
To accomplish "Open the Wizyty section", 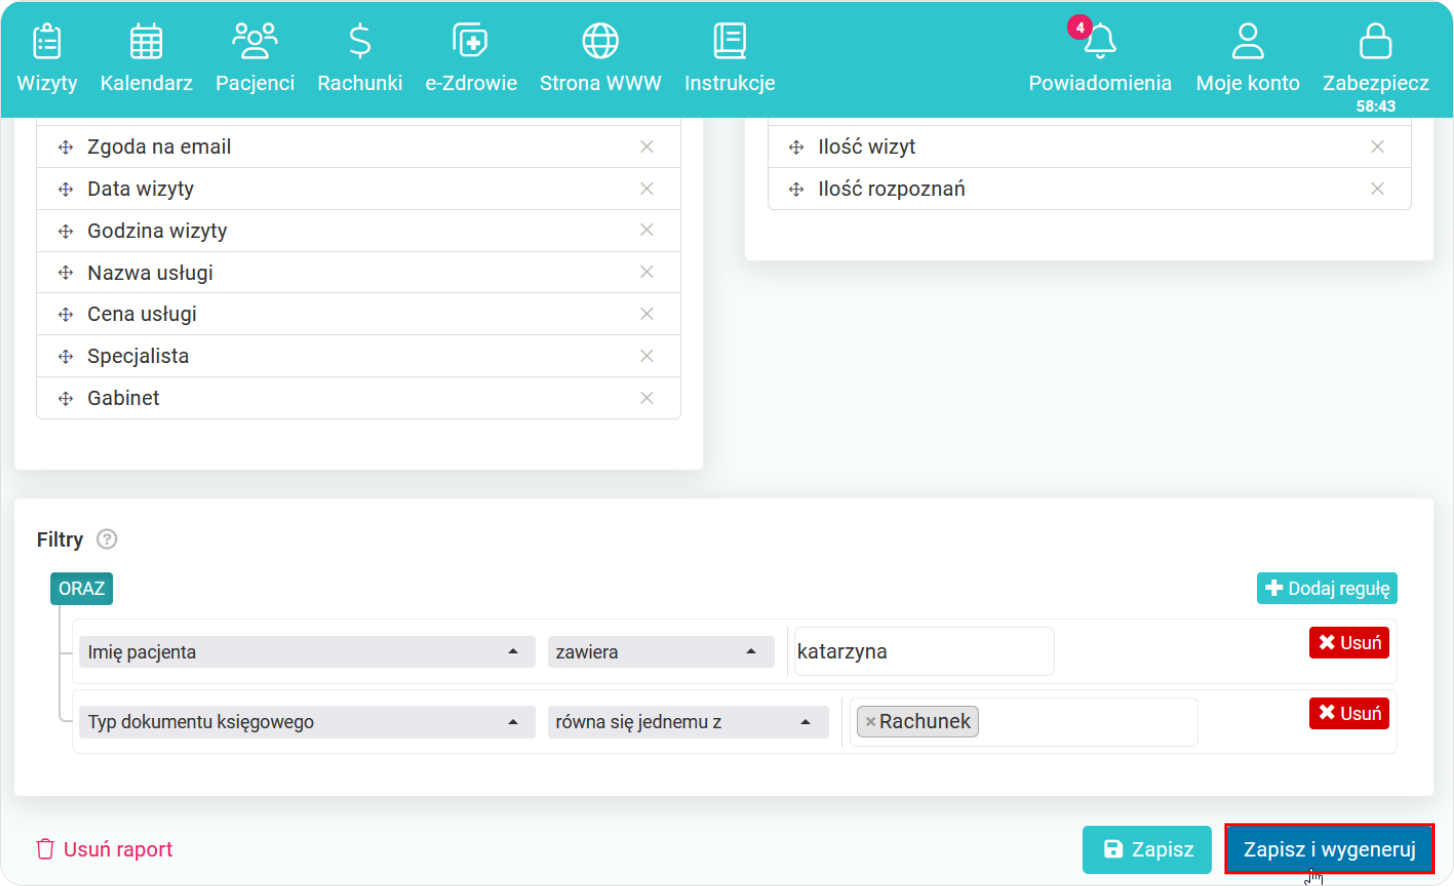I will [47, 59].
